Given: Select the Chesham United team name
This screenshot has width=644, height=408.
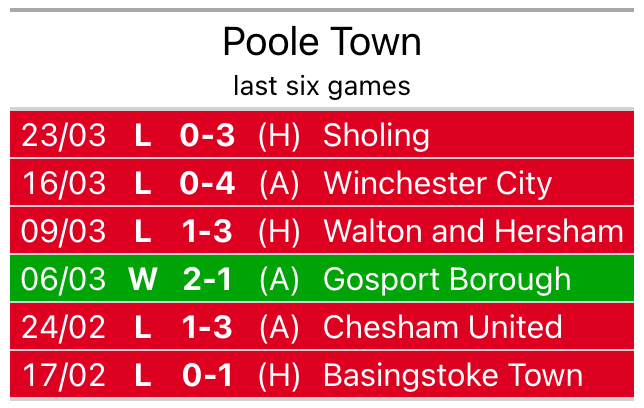Looking at the screenshot, I should 442,328.
